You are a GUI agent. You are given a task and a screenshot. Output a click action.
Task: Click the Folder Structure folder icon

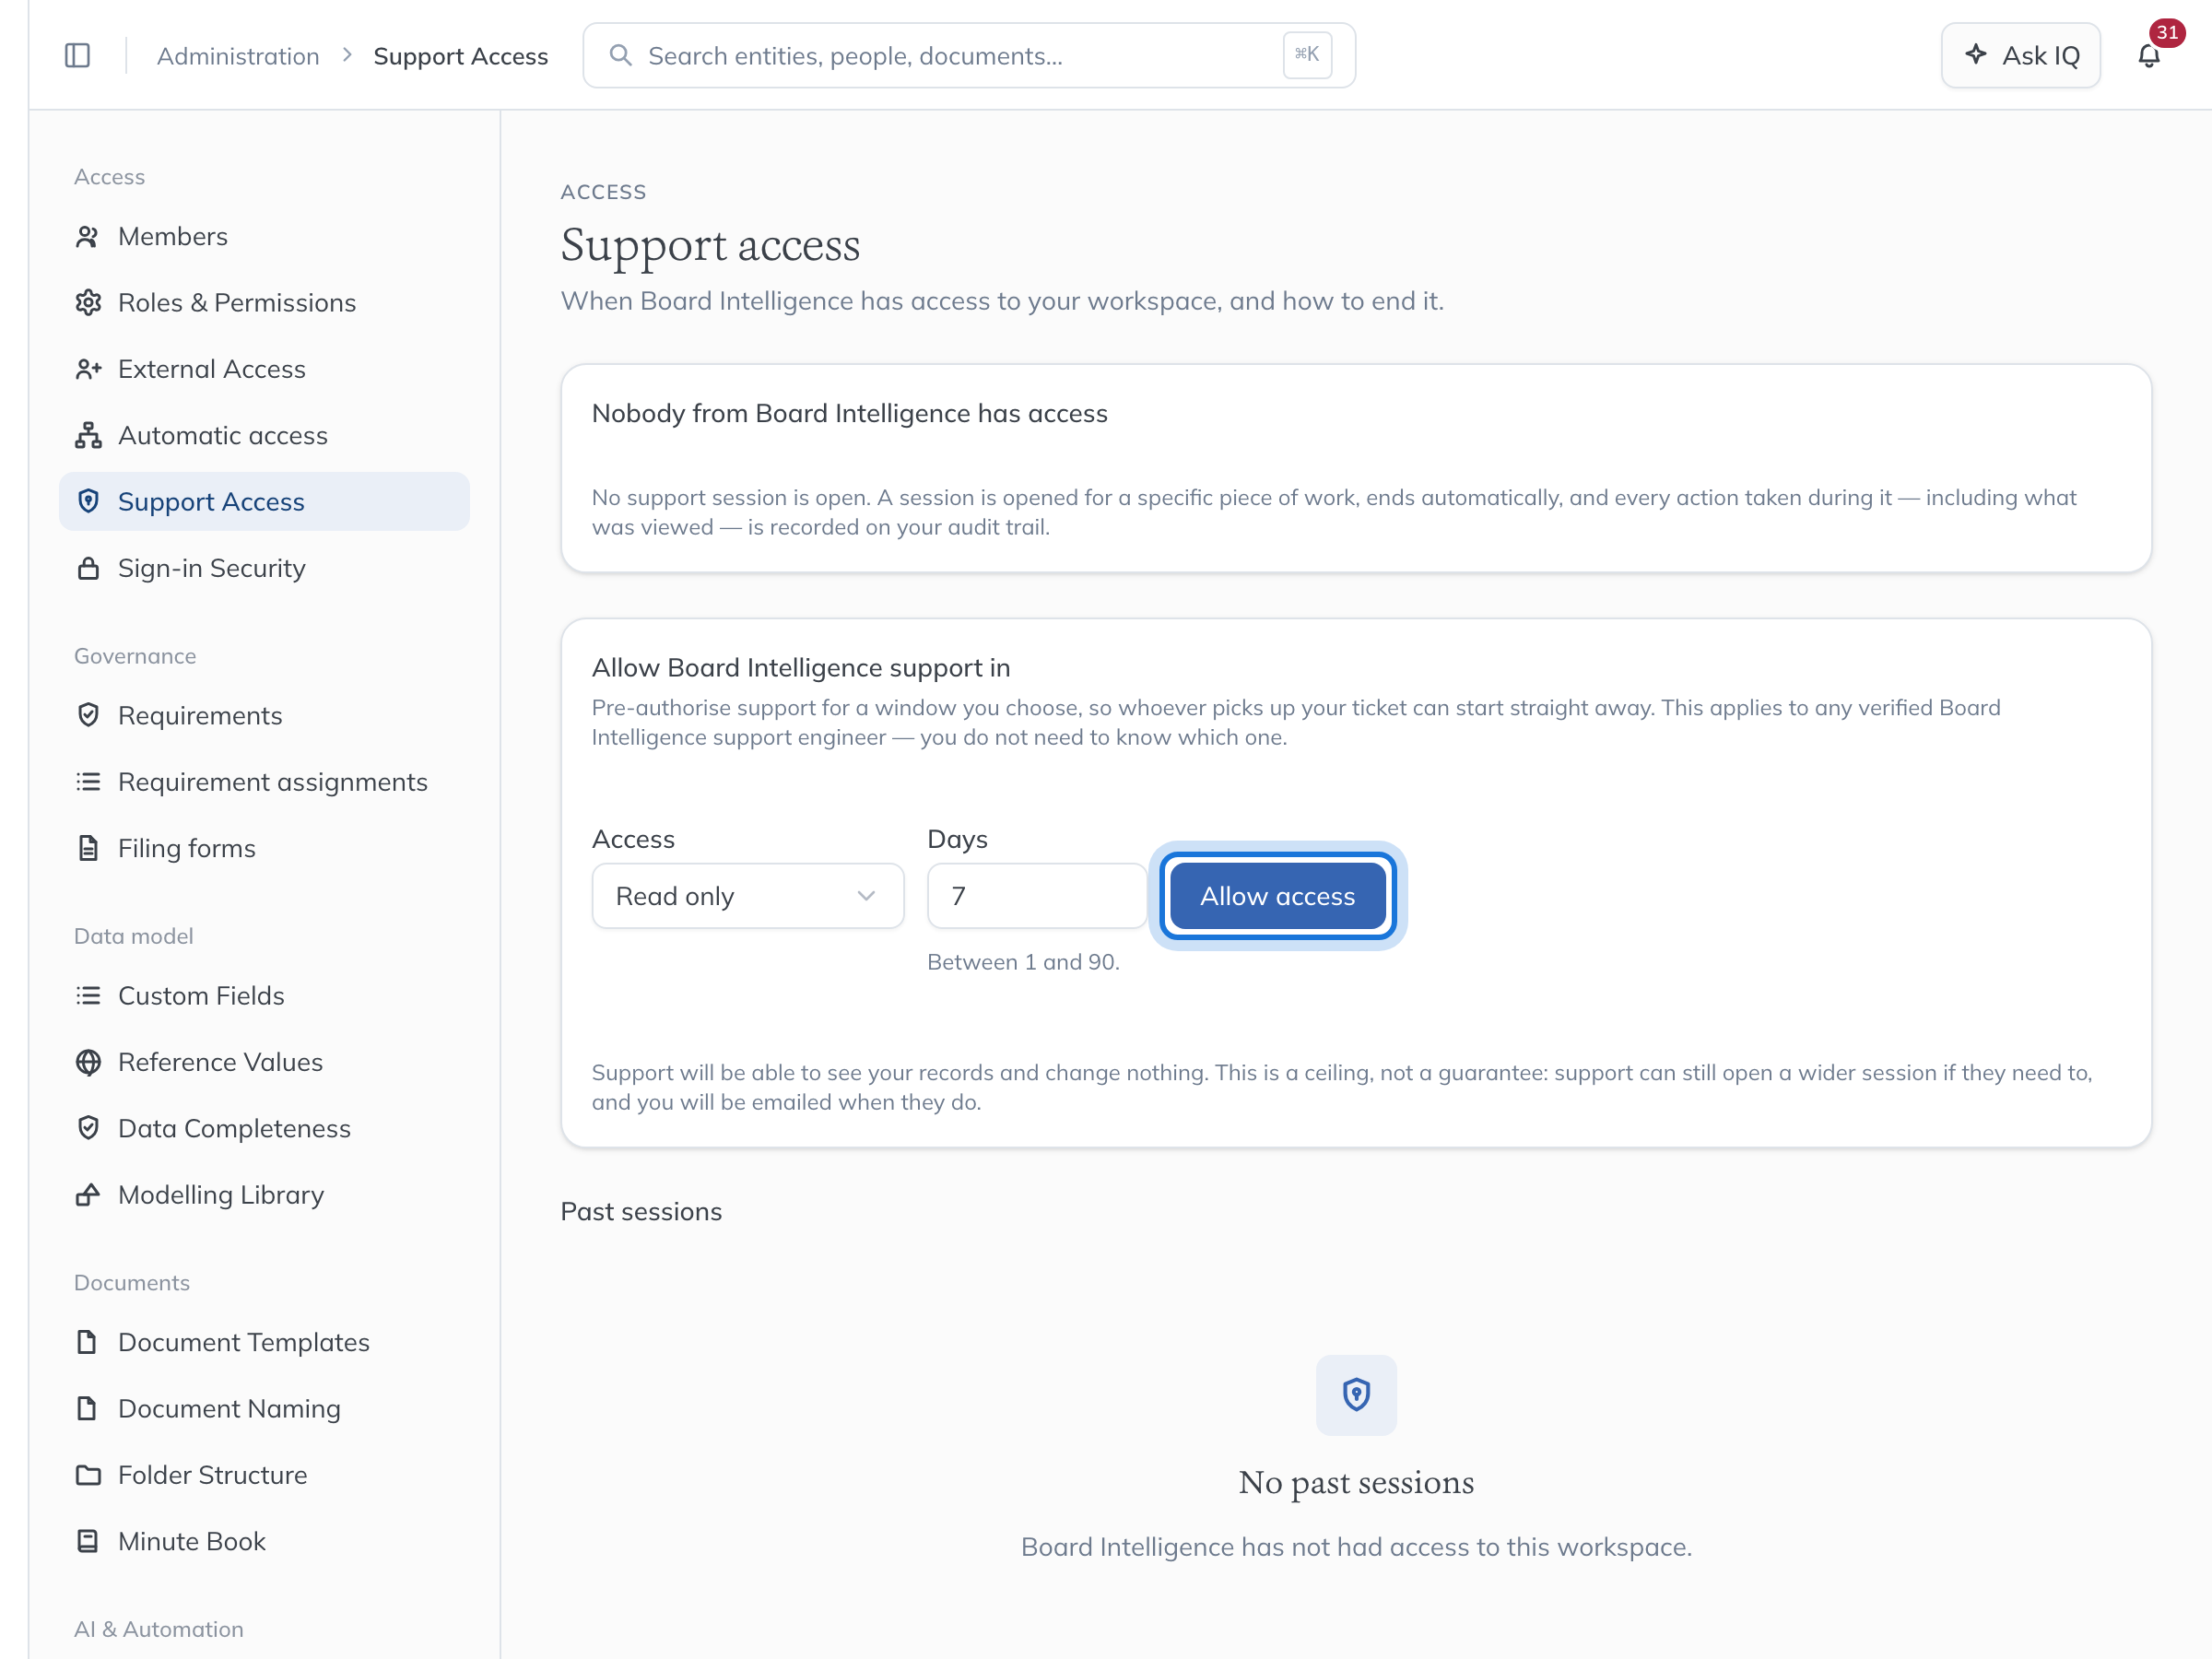click(88, 1475)
